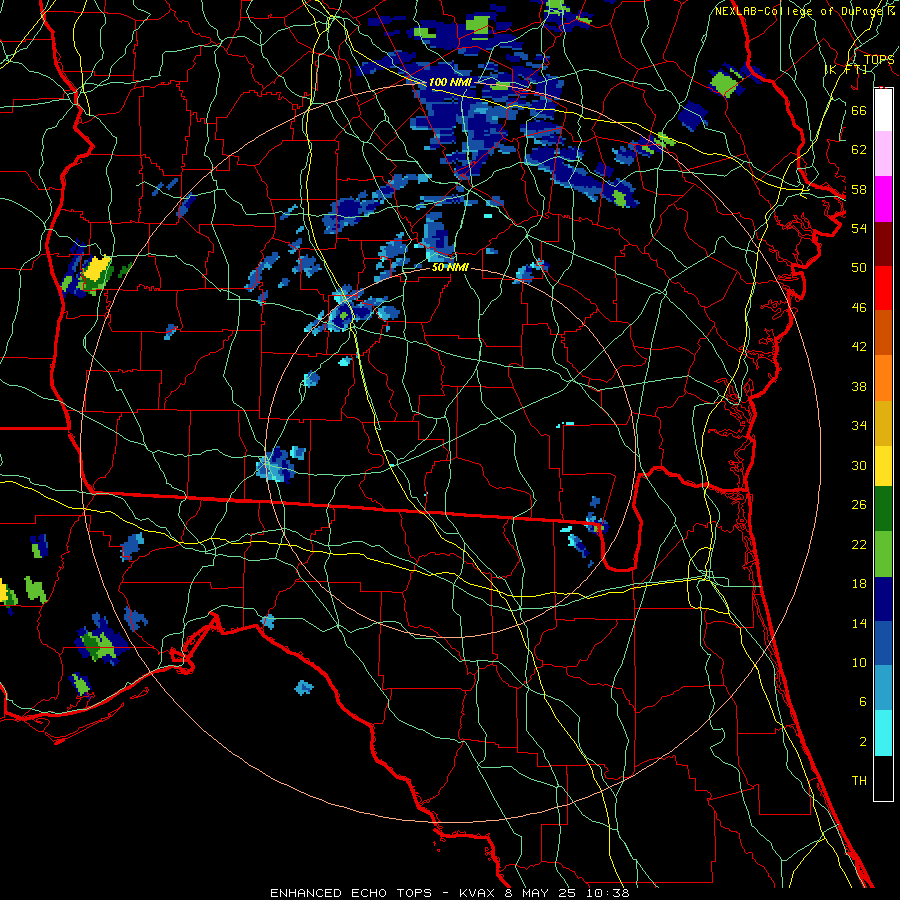Pick the bright orange legend swatch
The image size is (900, 900).
tap(883, 378)
